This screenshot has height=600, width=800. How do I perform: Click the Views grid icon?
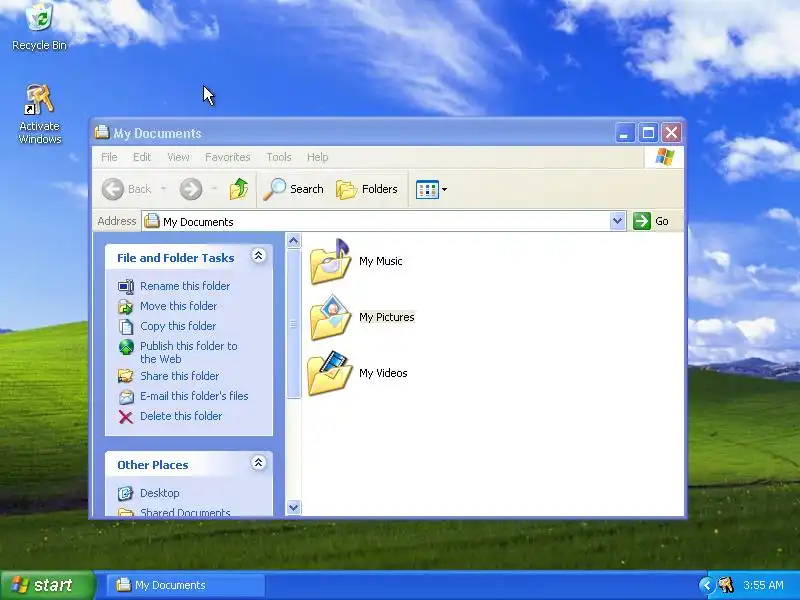[427, 189]
